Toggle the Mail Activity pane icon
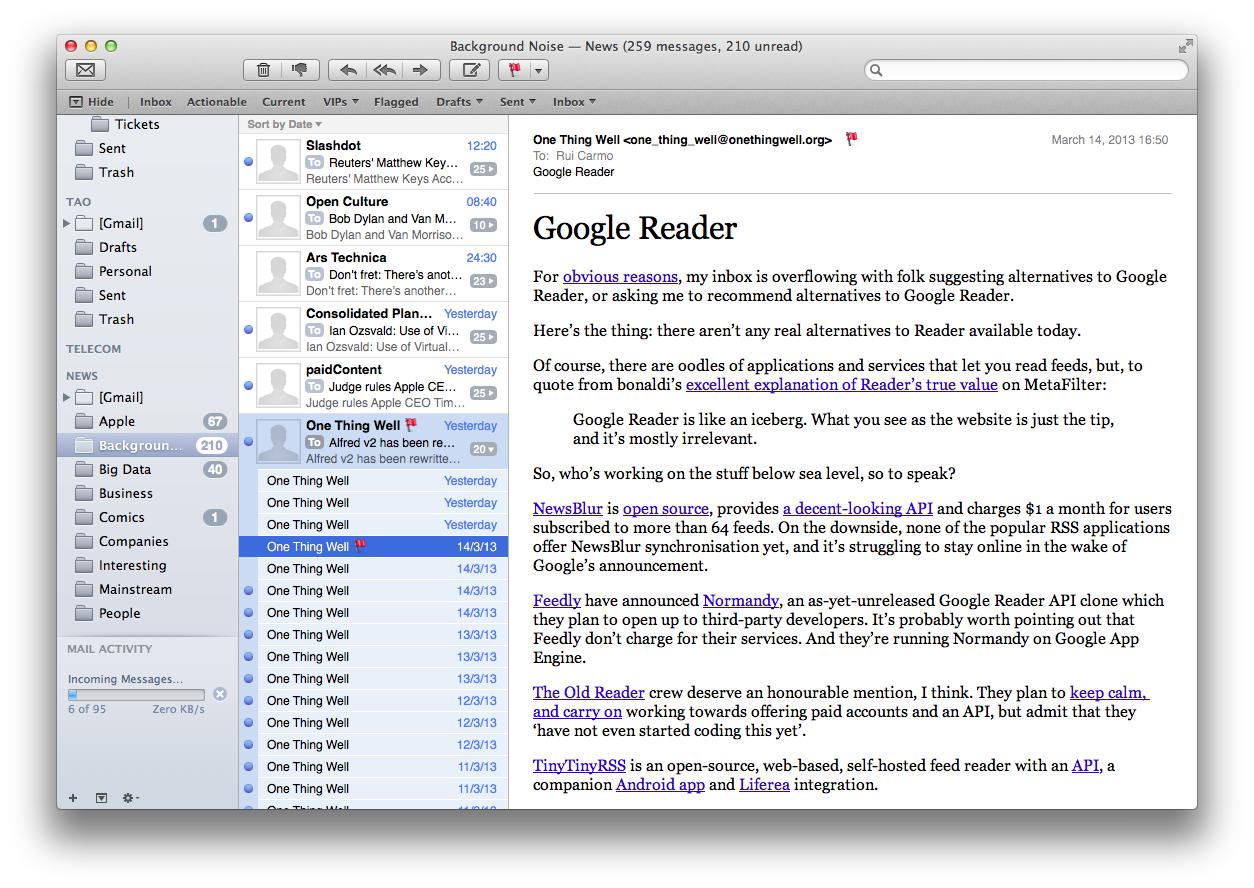This screenshot has height=888, width=1254. pyautogui.click(x=101, y=797)
